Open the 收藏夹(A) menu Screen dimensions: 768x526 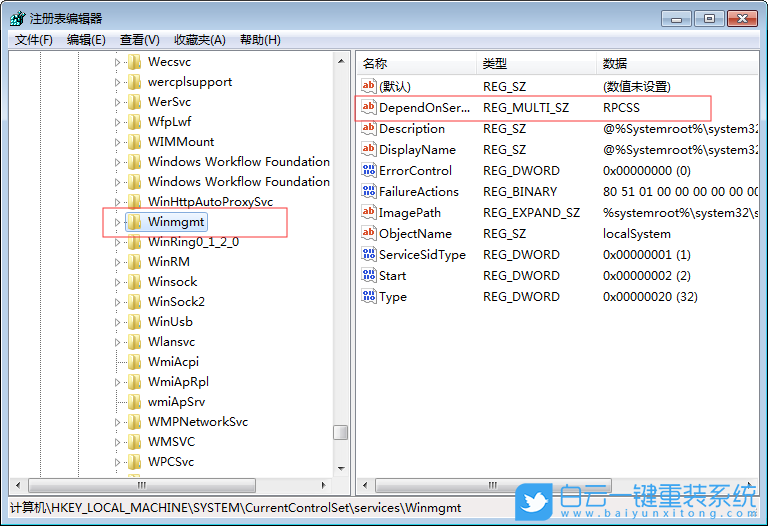[200, 40]
